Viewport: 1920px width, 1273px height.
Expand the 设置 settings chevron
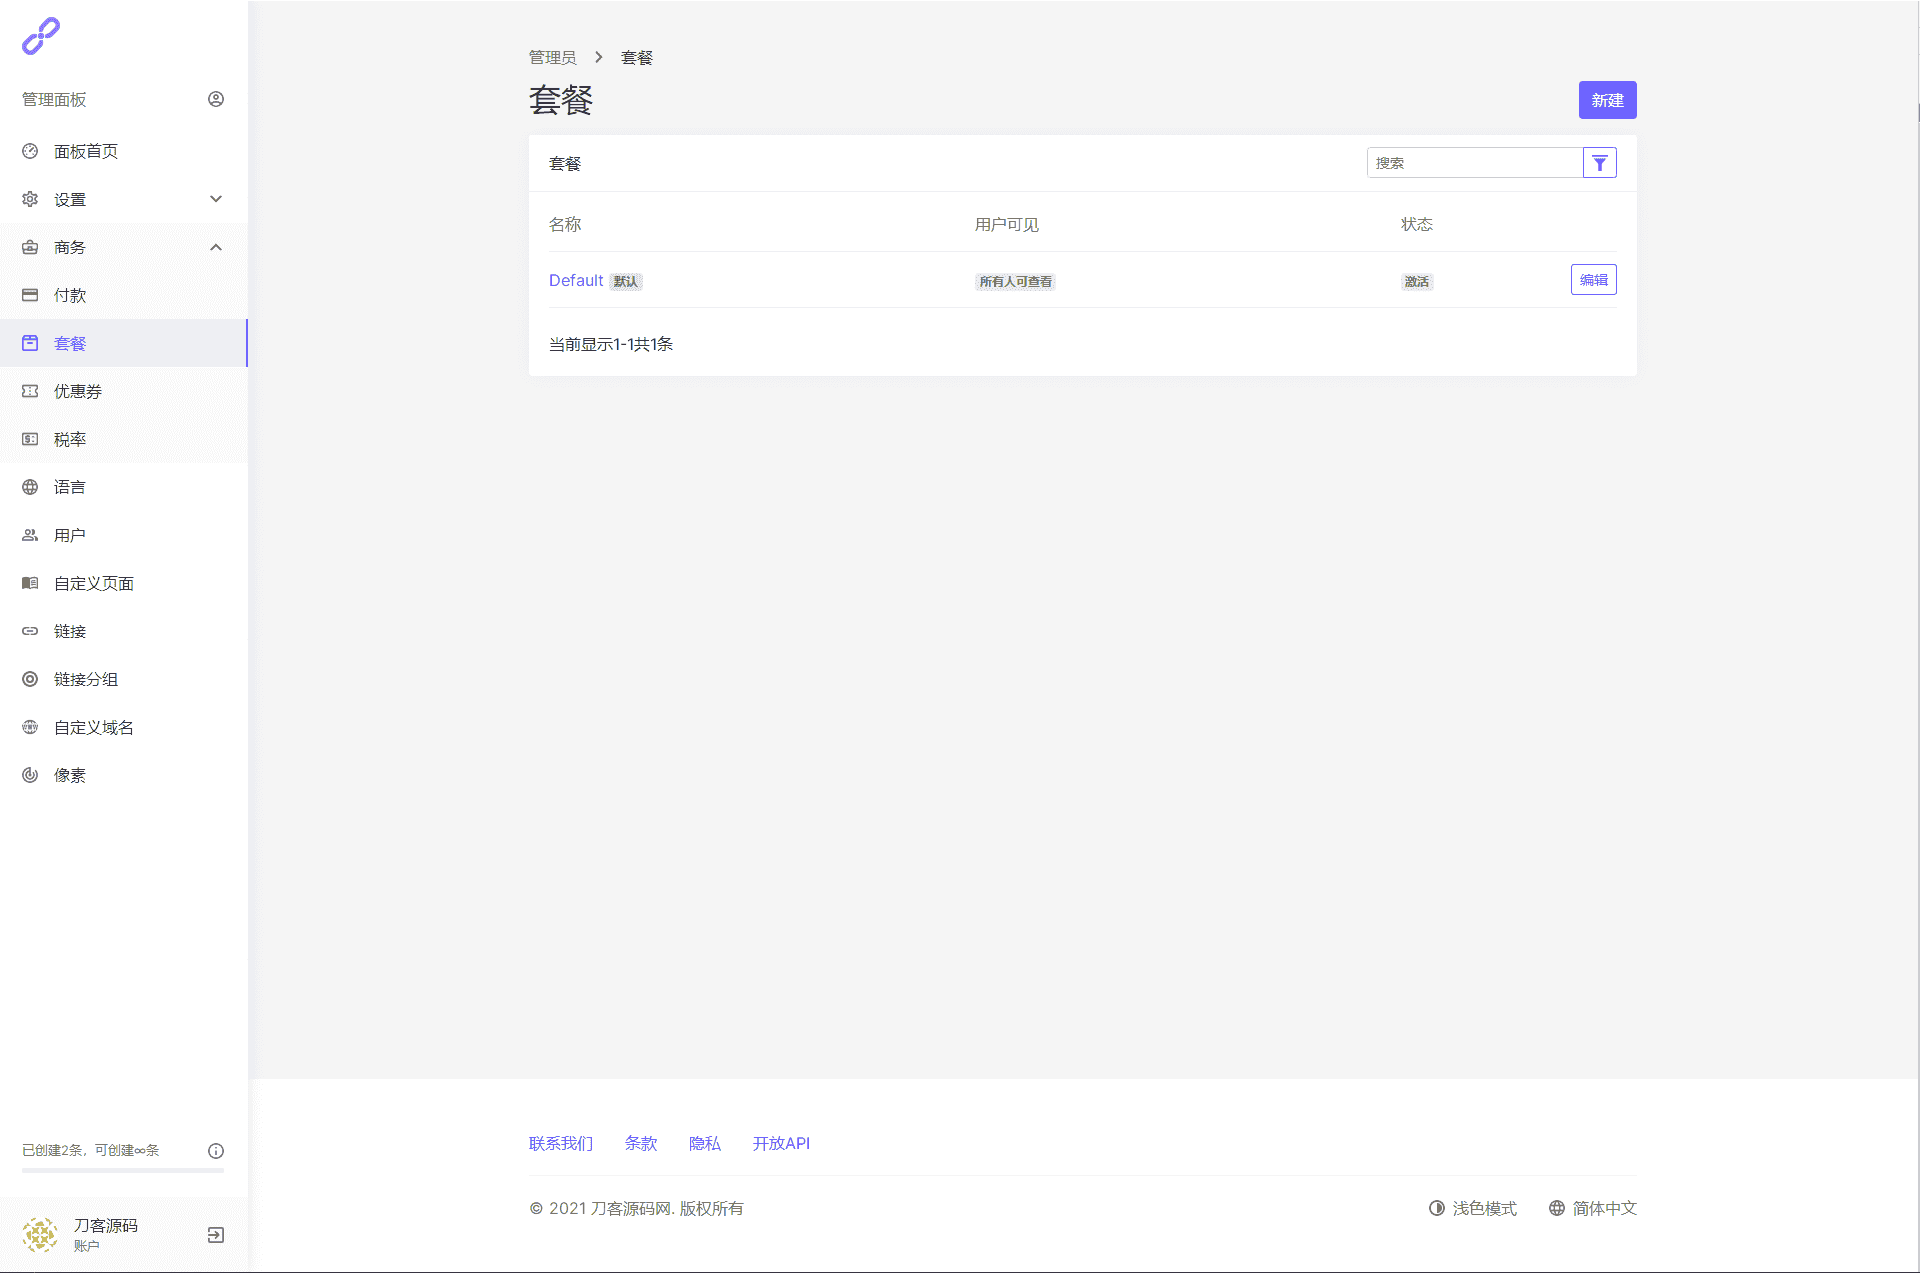tap(216, 199)
